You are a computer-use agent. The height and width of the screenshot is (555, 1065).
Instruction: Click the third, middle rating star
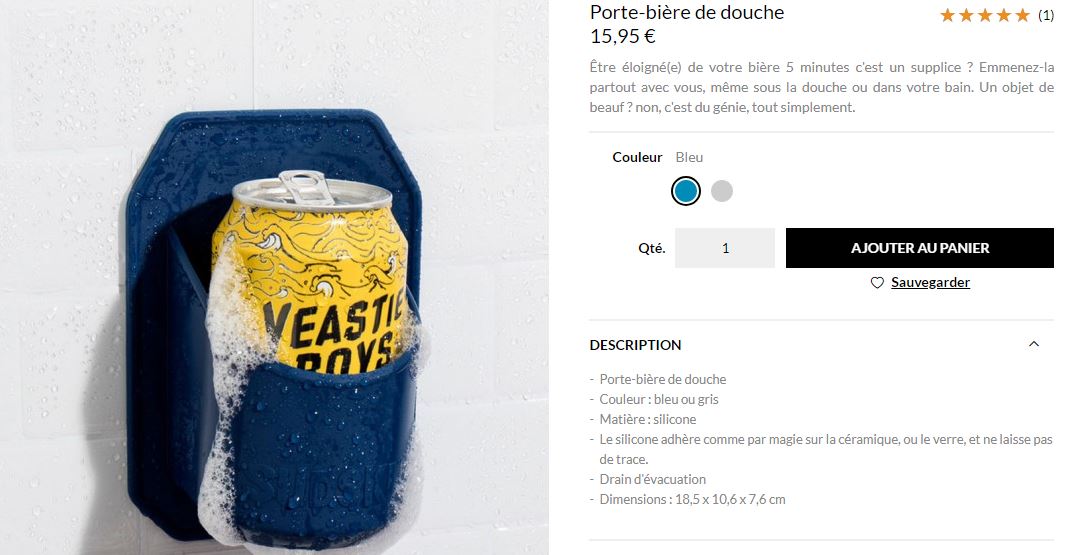click(x=985, y=15)
